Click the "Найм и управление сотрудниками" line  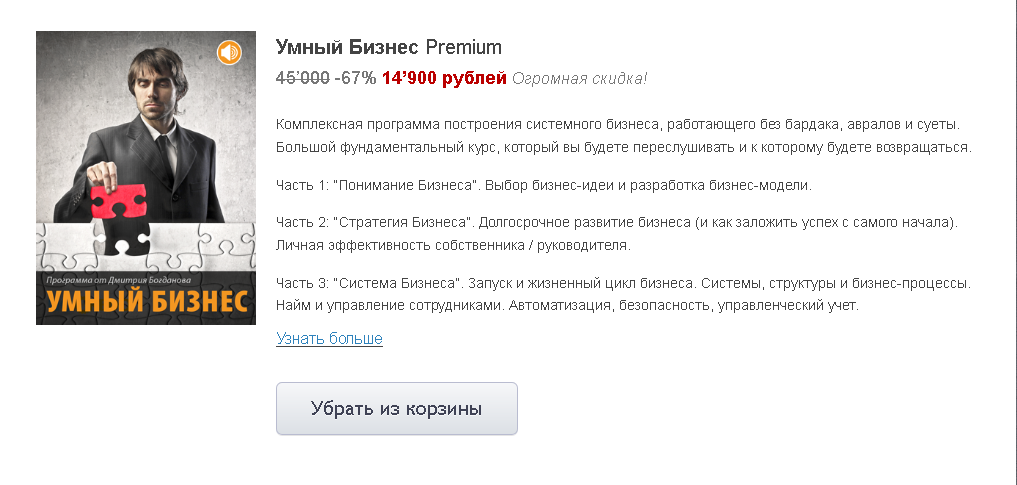click(568, 306)
